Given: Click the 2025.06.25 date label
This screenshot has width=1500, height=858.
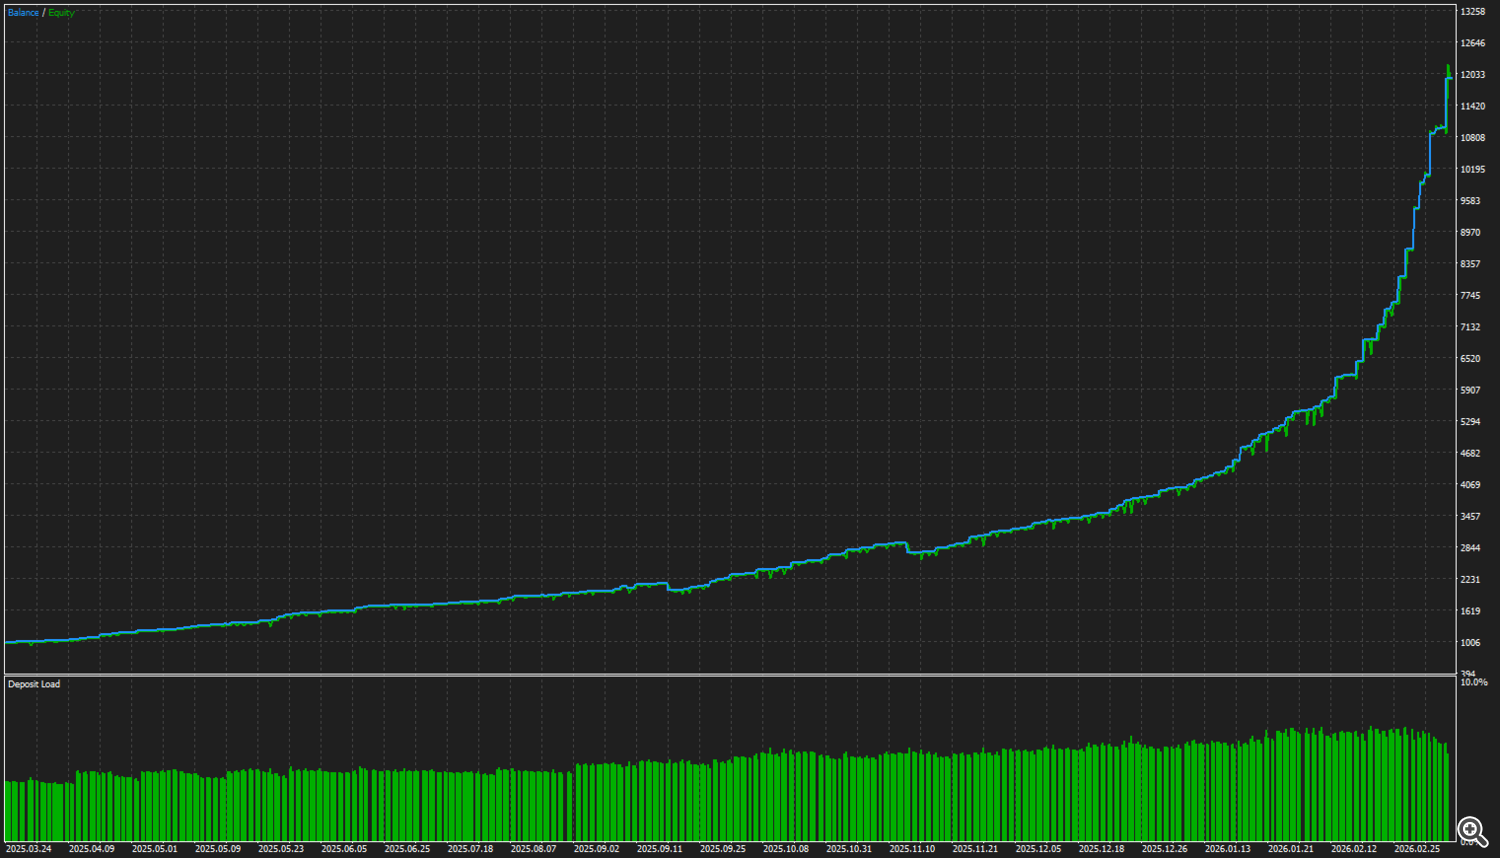Looking at the screenshot, I should (x=407, y=849).
